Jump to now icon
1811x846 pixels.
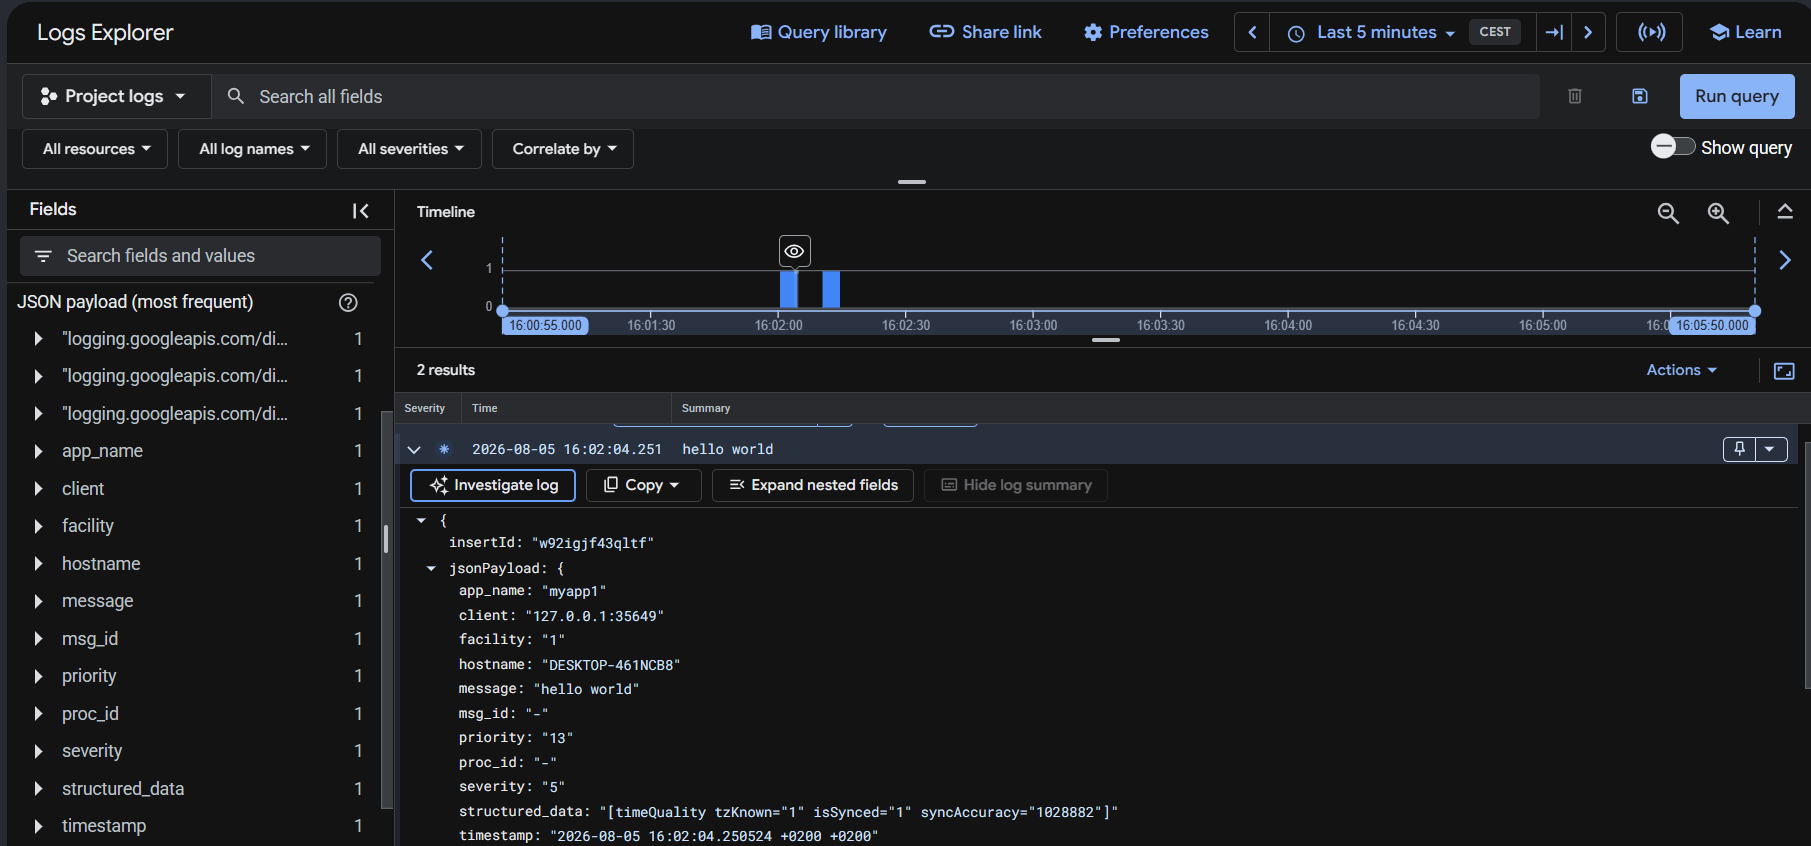click(1553, 32)
